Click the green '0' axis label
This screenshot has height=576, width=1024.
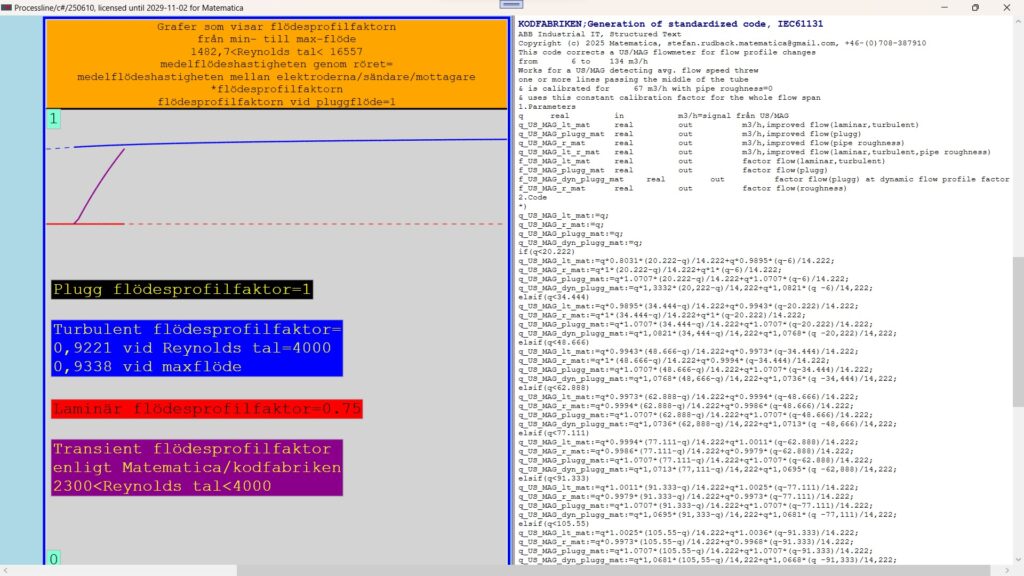(54, 558)
